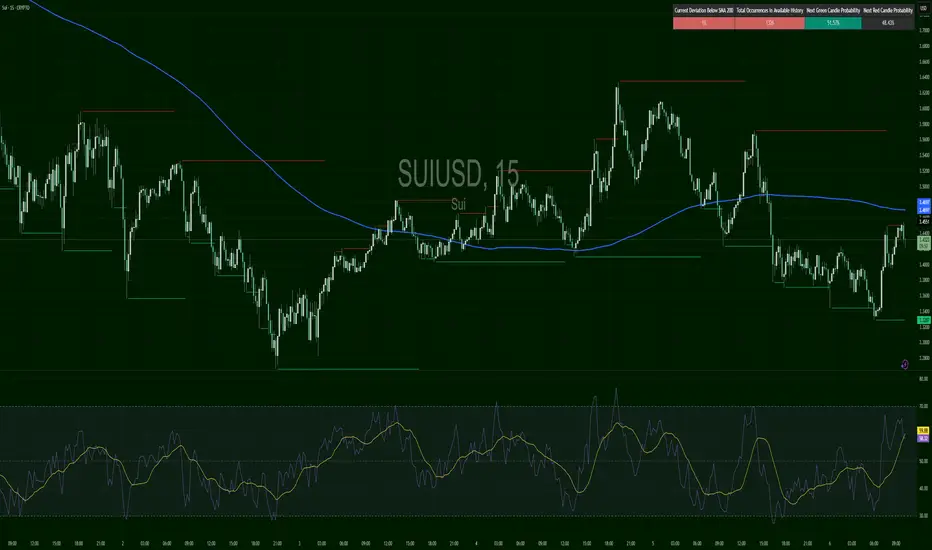Click the purple lightning replay icon on the chart
932x550 pixels.
coord(905,364)
